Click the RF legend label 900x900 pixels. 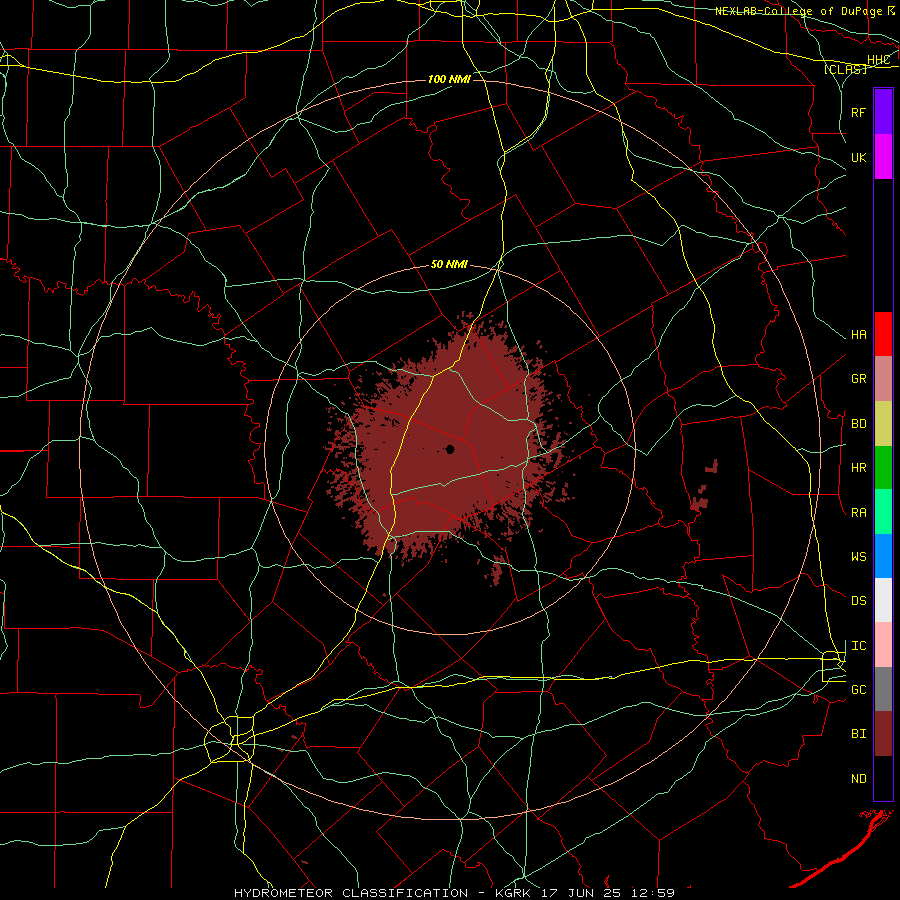coord(859,112)
